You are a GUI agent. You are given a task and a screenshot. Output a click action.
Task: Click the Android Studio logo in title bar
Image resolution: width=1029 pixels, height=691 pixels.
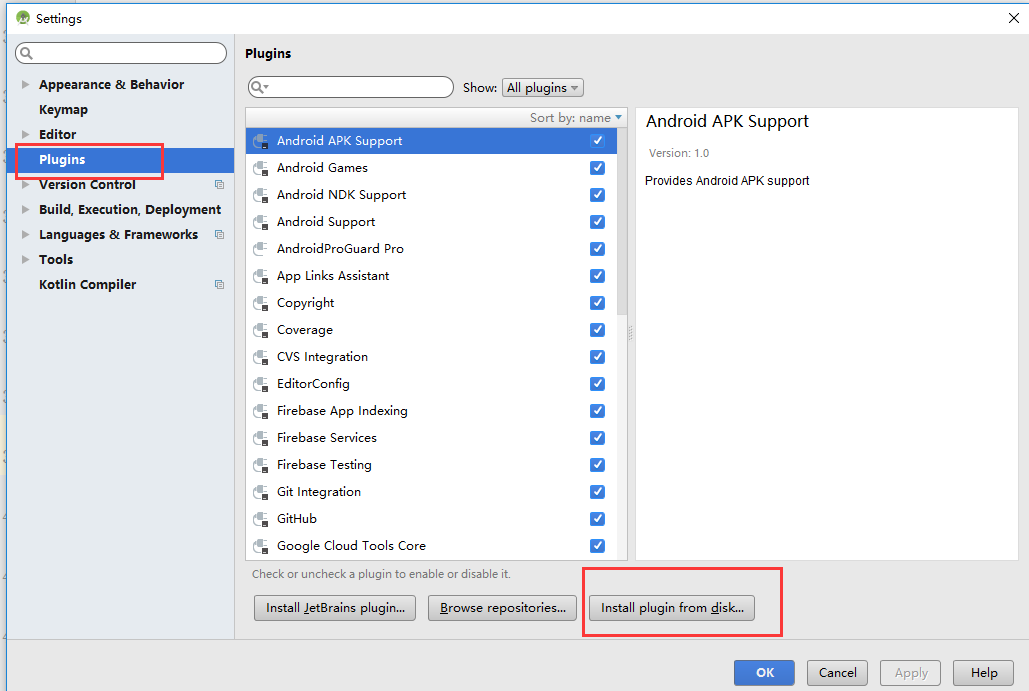(x=23, y=18)
